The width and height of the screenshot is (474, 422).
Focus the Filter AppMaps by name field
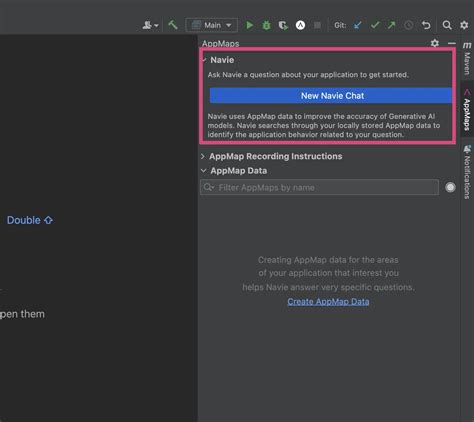pyautogui.click(x=319, y=187)
